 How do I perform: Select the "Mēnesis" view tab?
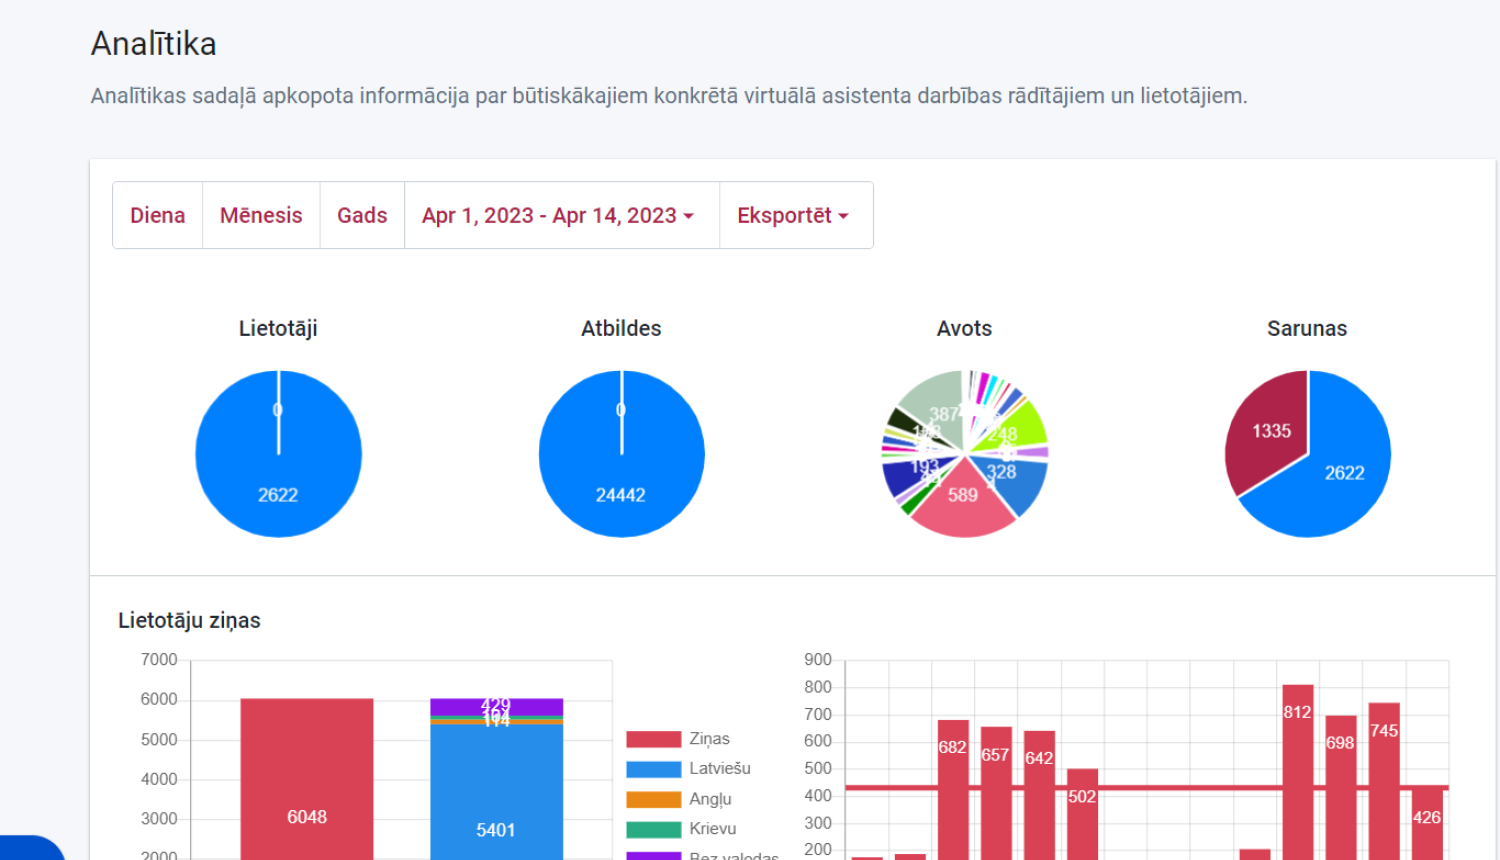coord(261,215)
